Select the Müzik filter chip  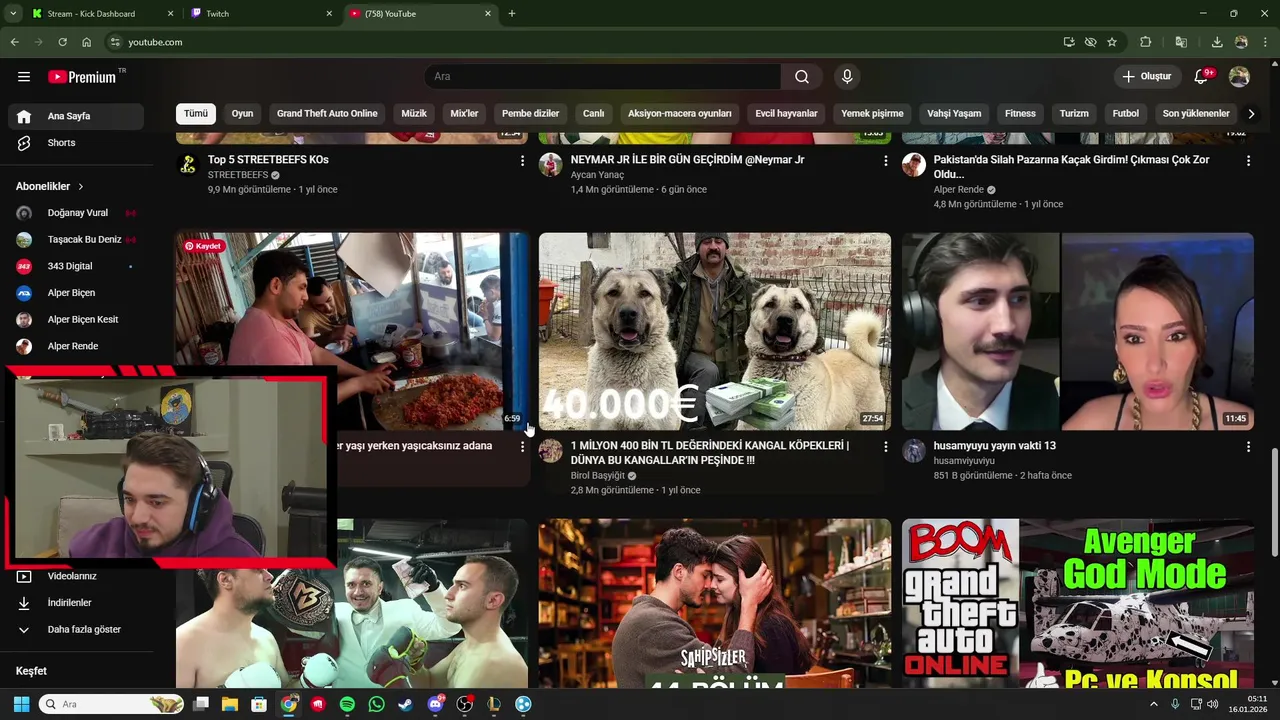(x=414, y=114)
